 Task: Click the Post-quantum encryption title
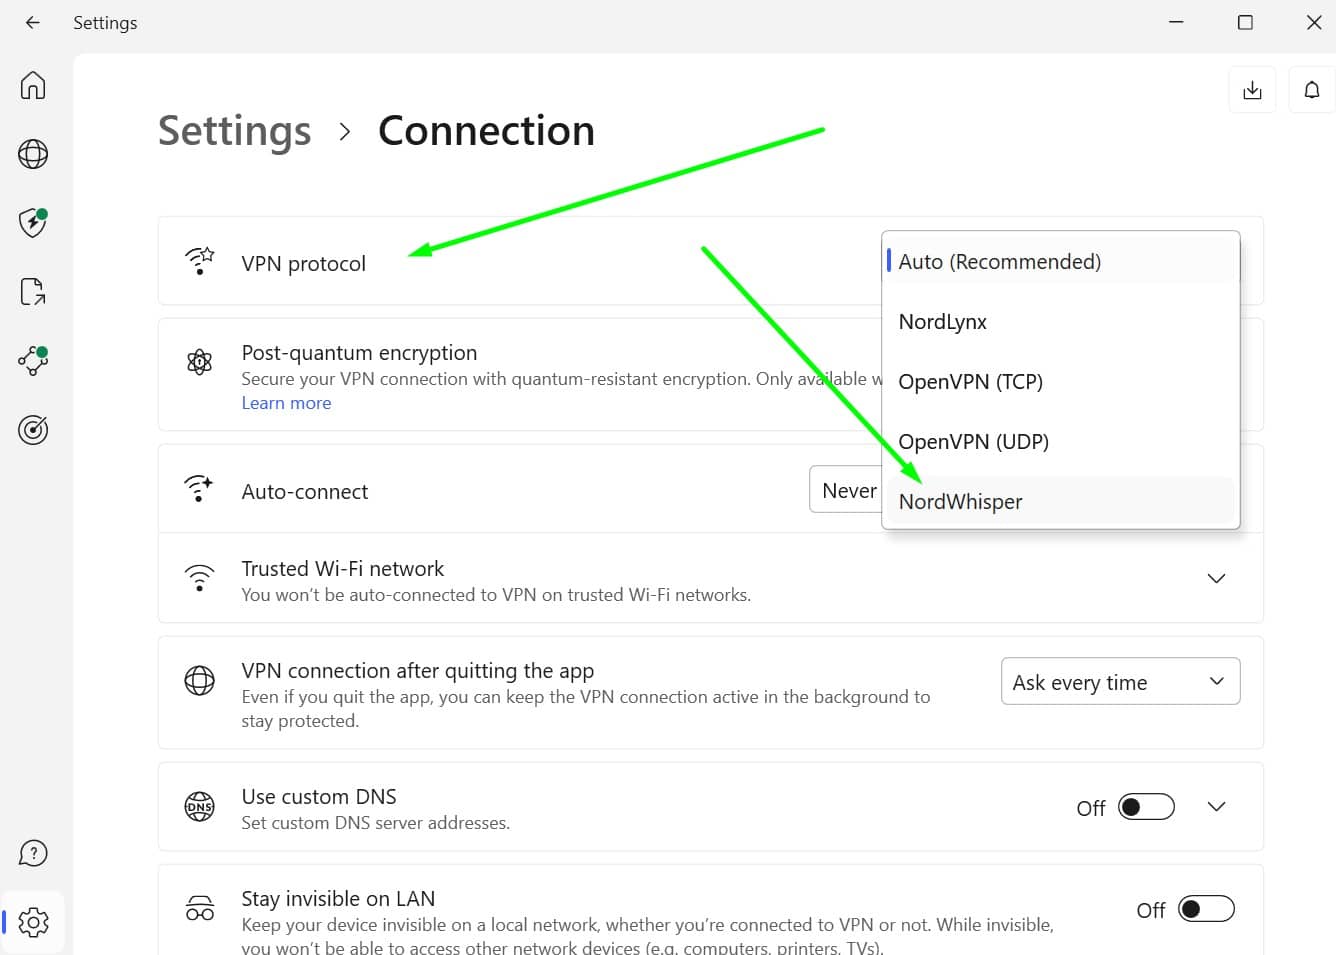coord(359,353)
